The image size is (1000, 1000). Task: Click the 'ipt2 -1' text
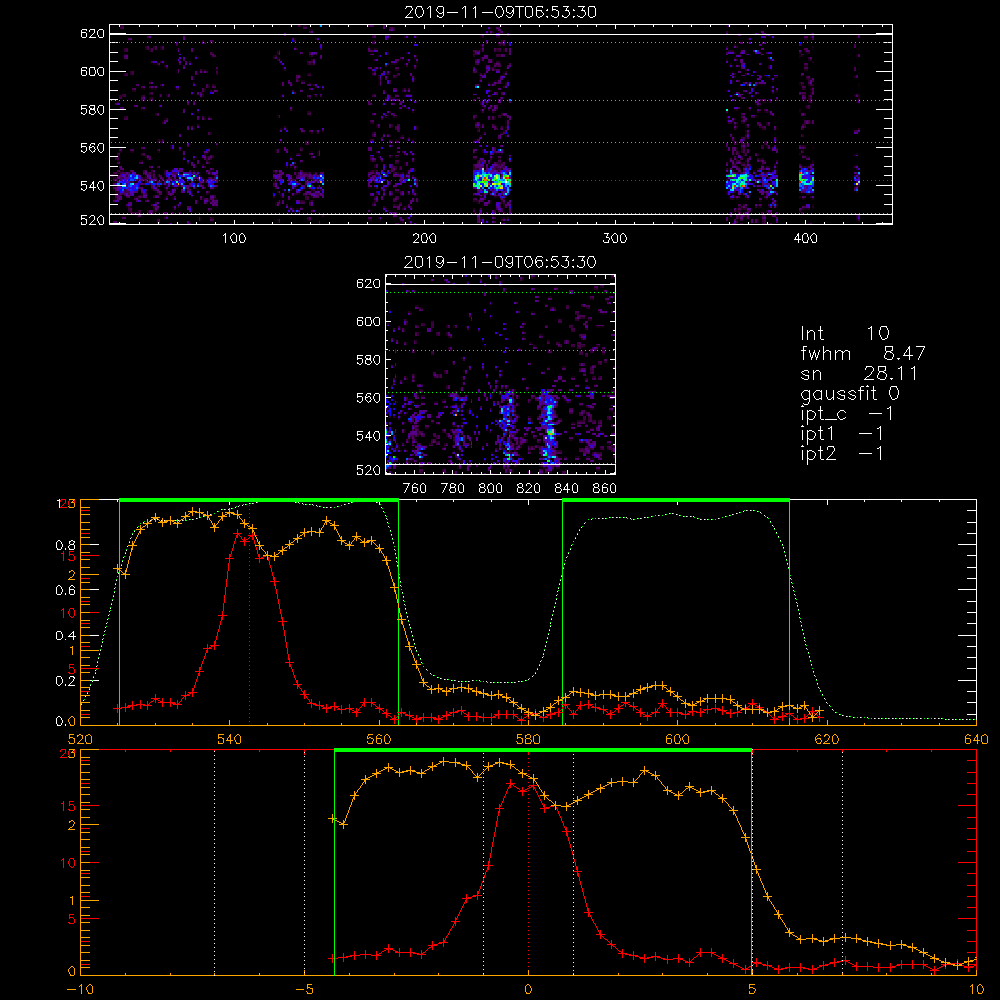click(x=842, y=454)
